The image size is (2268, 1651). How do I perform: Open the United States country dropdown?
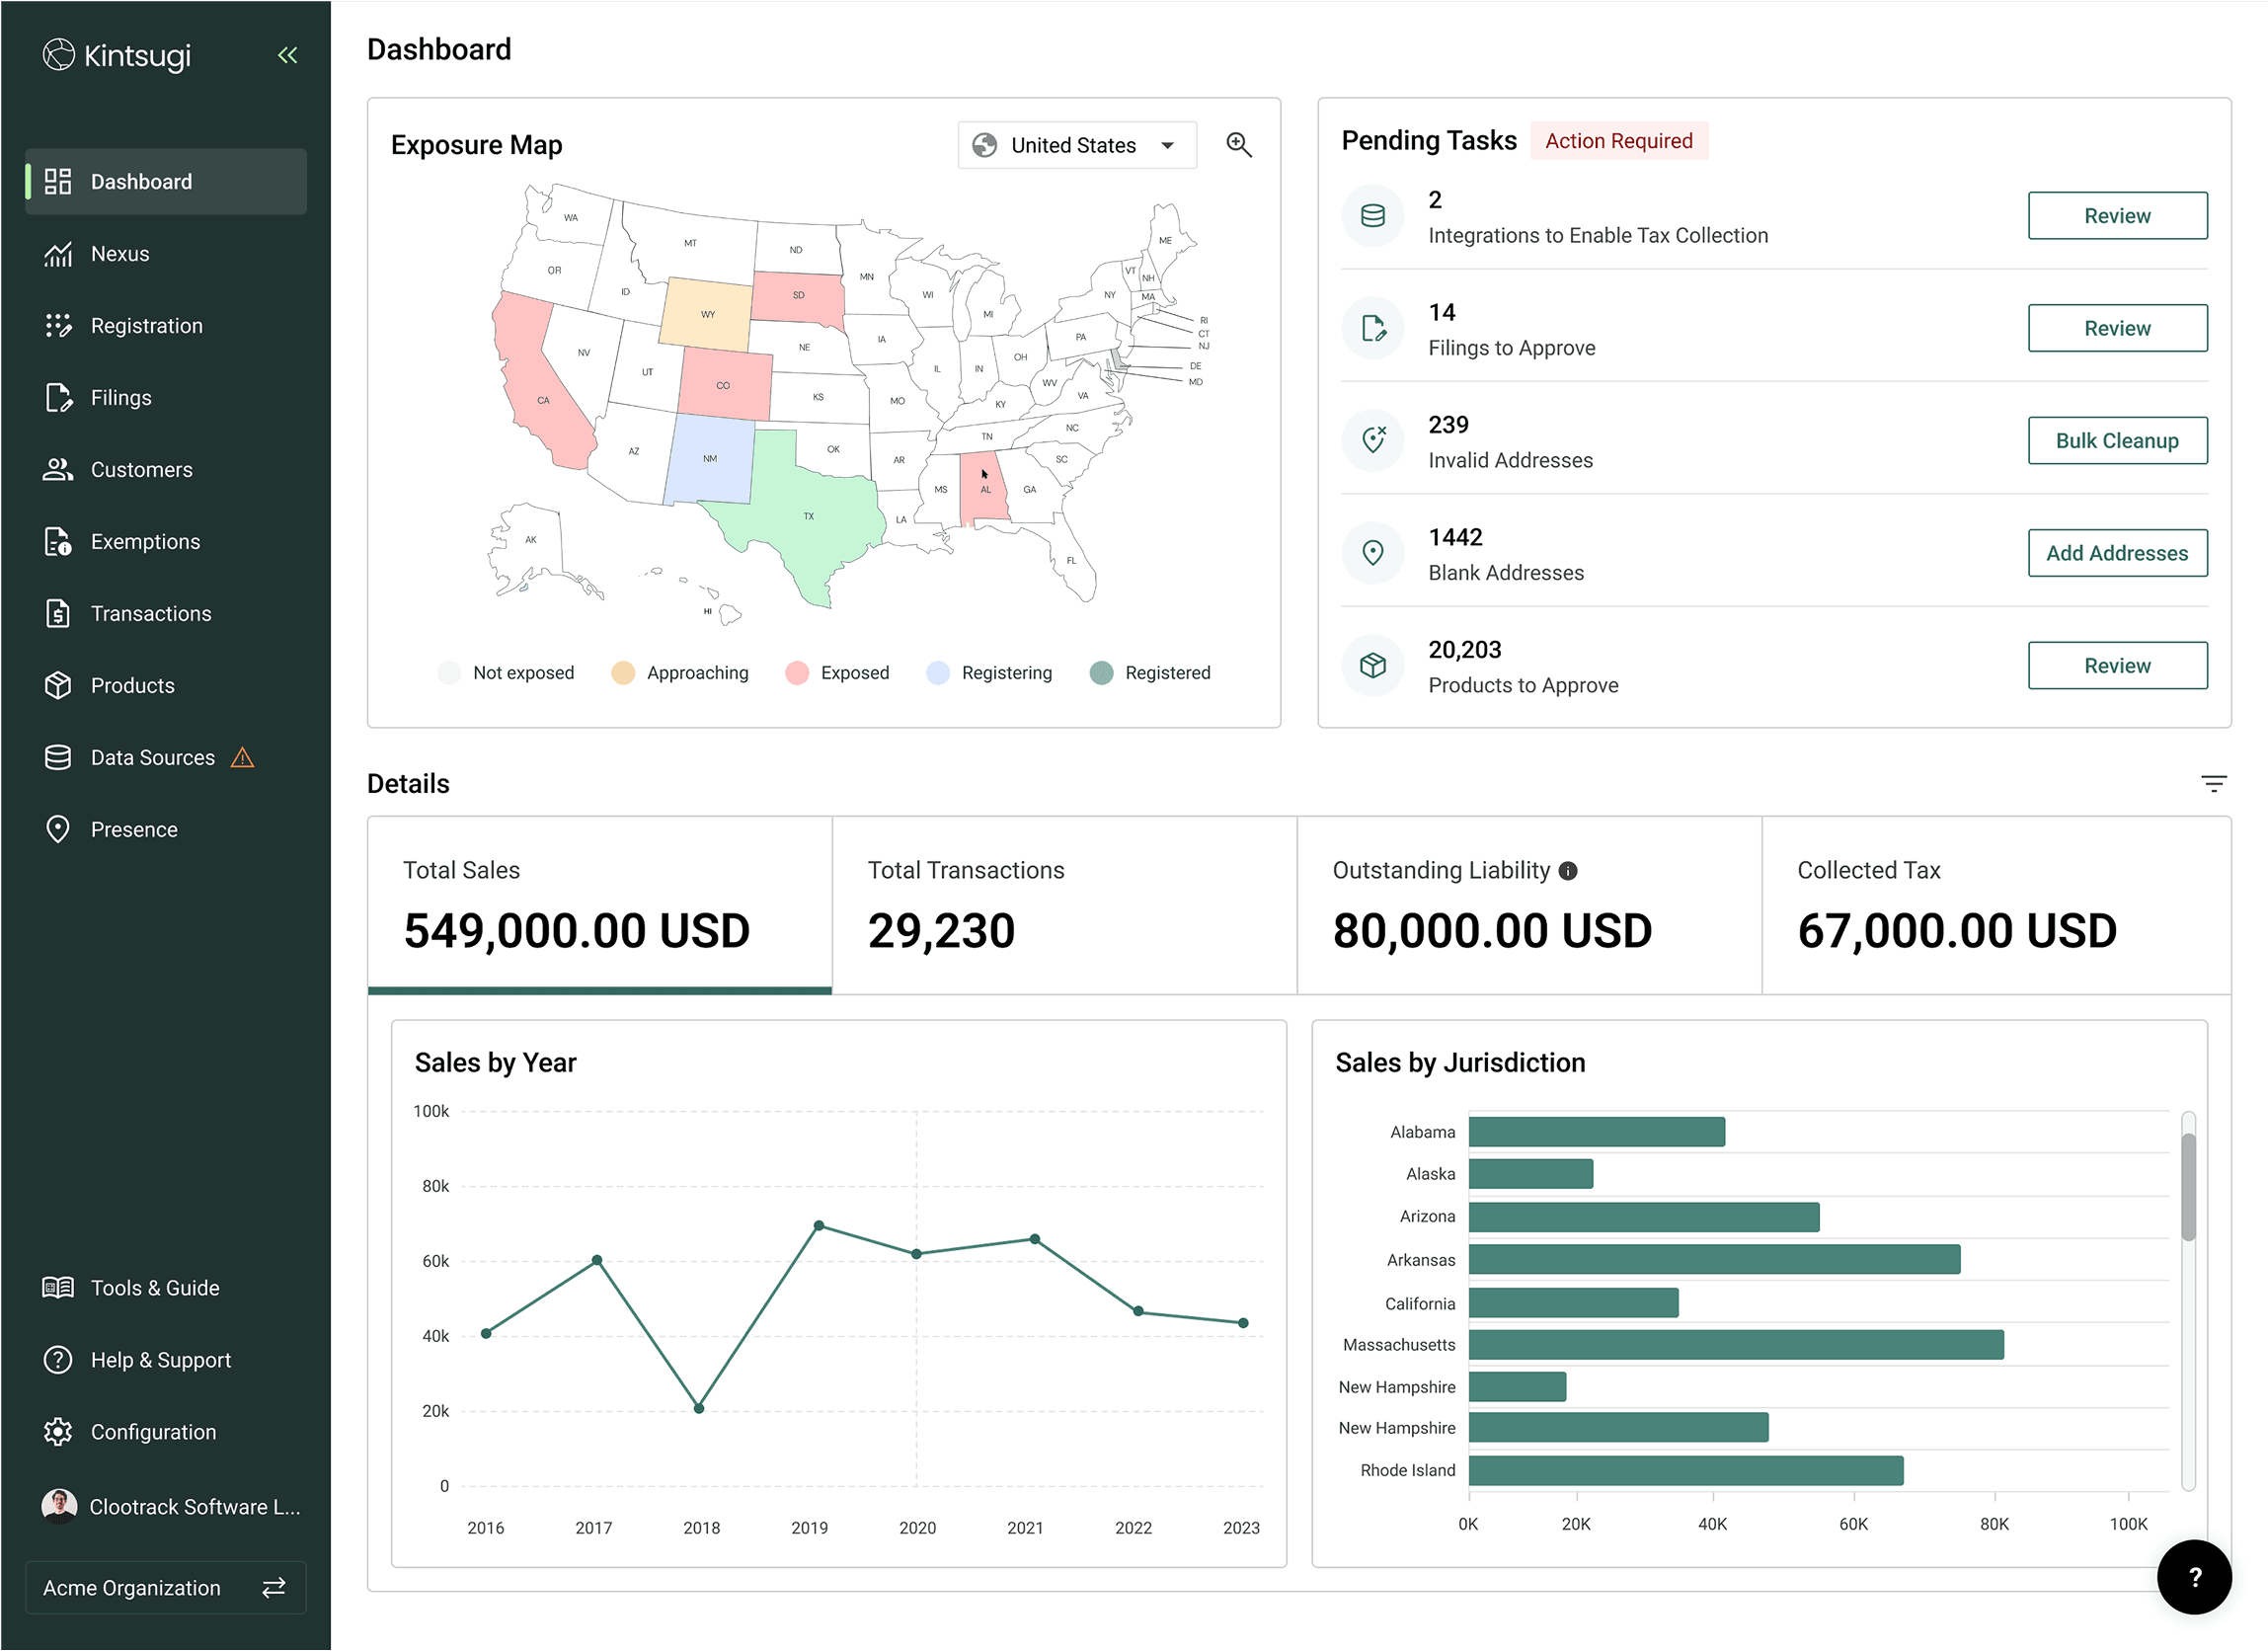(x=1076, y=144)
